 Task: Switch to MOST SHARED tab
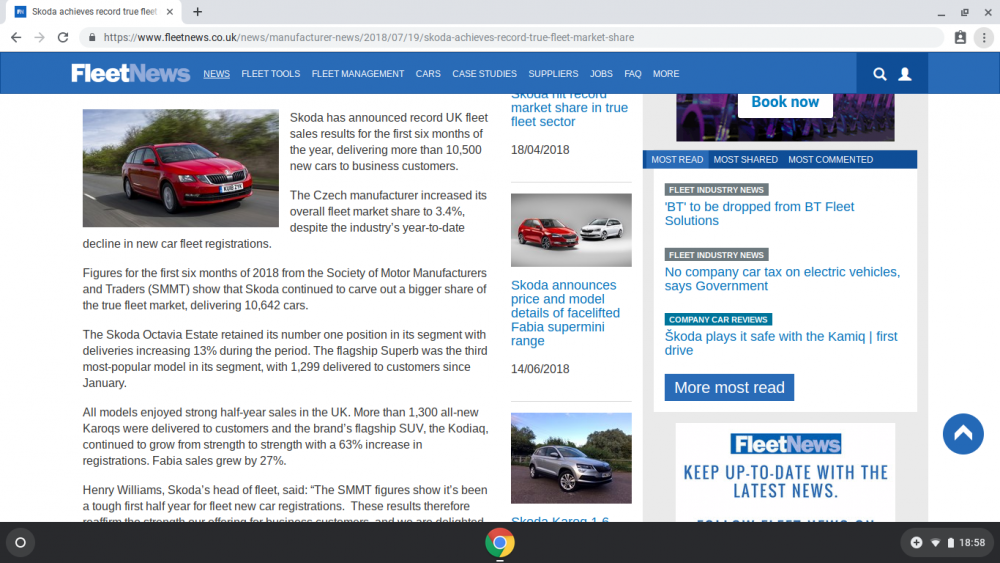746,159
